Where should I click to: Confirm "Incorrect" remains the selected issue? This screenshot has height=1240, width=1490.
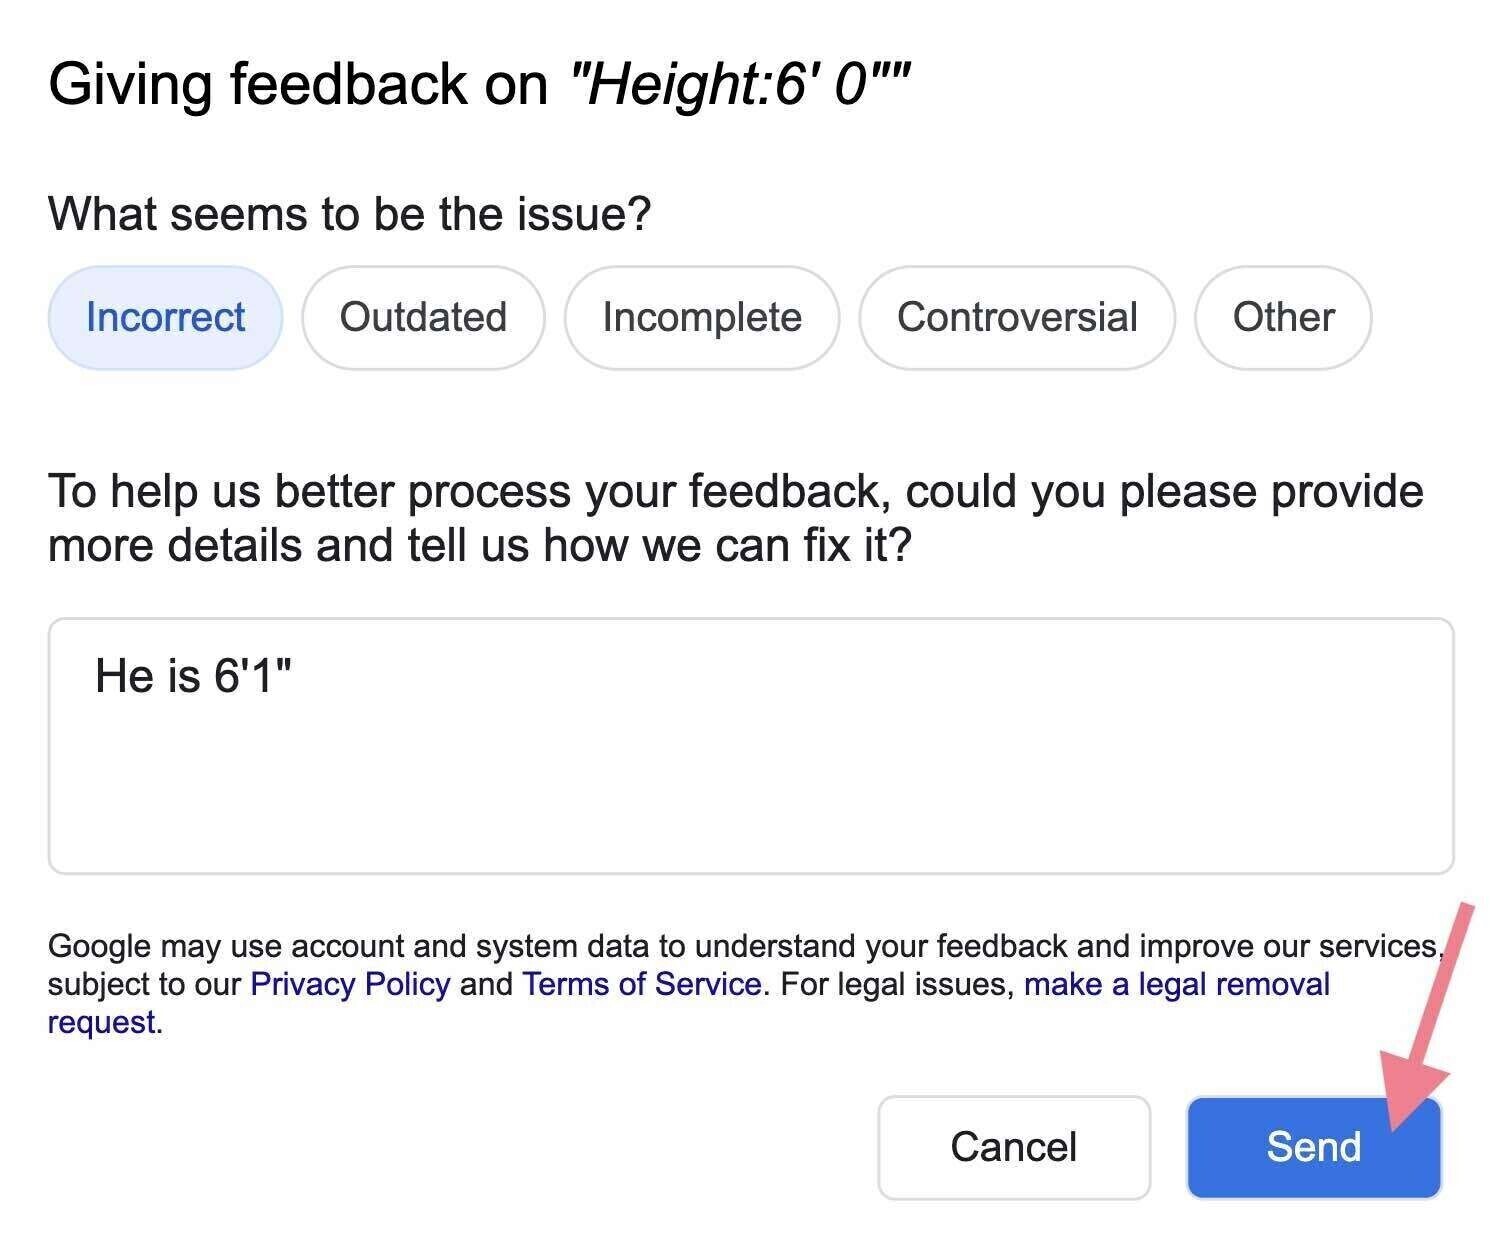[x=164, y=317]
